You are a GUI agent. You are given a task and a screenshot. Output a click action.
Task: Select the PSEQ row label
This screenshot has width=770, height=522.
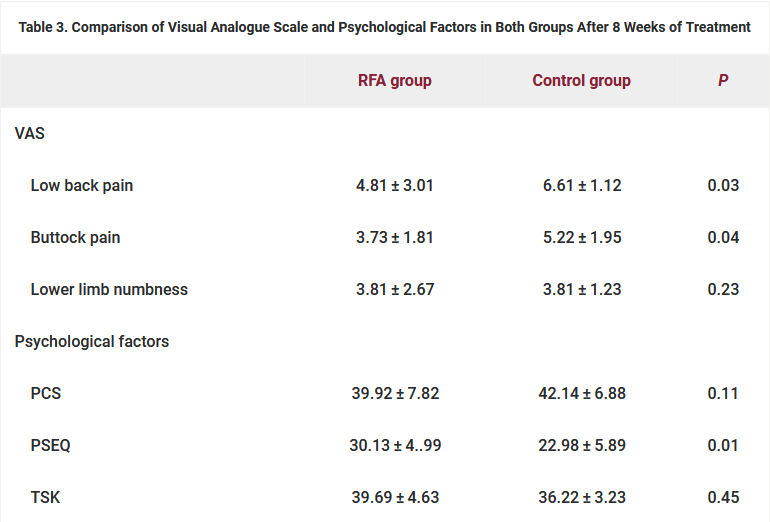coord(51,445)
